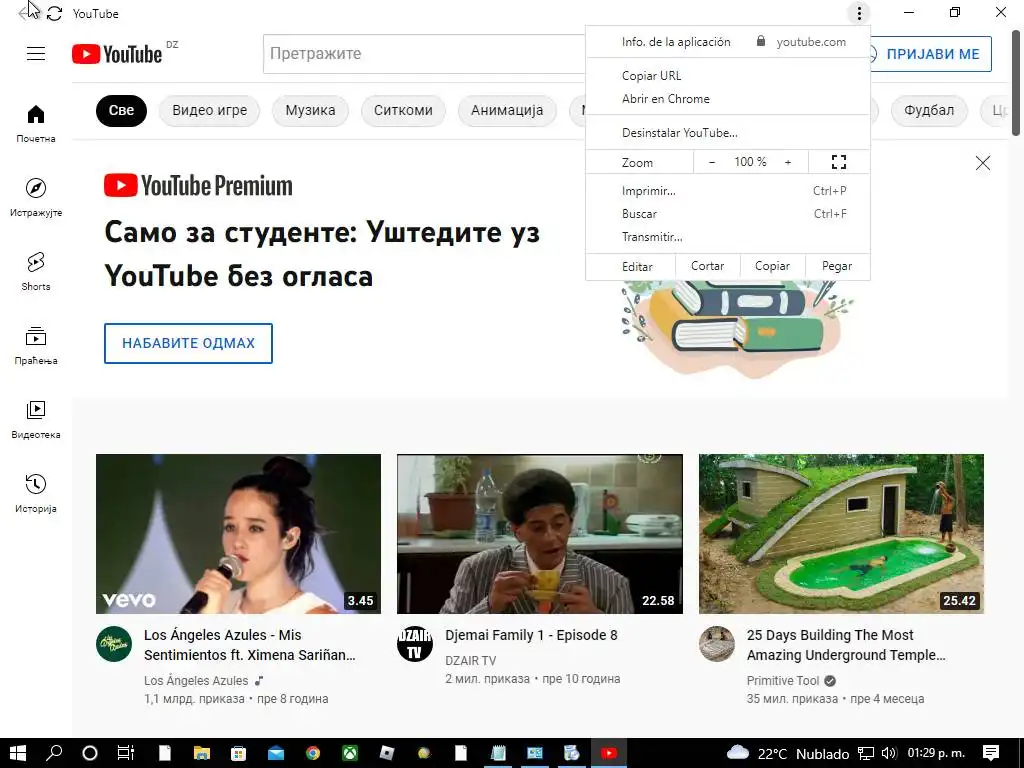Viewport: 1024px width, 768px height.
Task: Select the Фудбал chip
Action: pos(929,110)
